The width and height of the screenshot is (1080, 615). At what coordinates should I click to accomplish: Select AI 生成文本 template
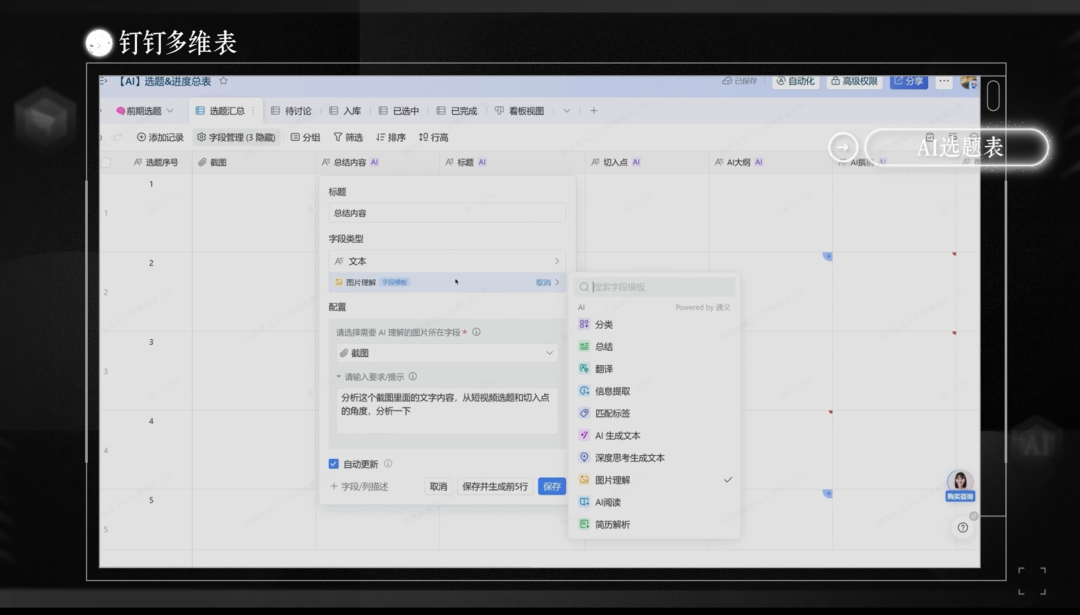coord(654,435)
